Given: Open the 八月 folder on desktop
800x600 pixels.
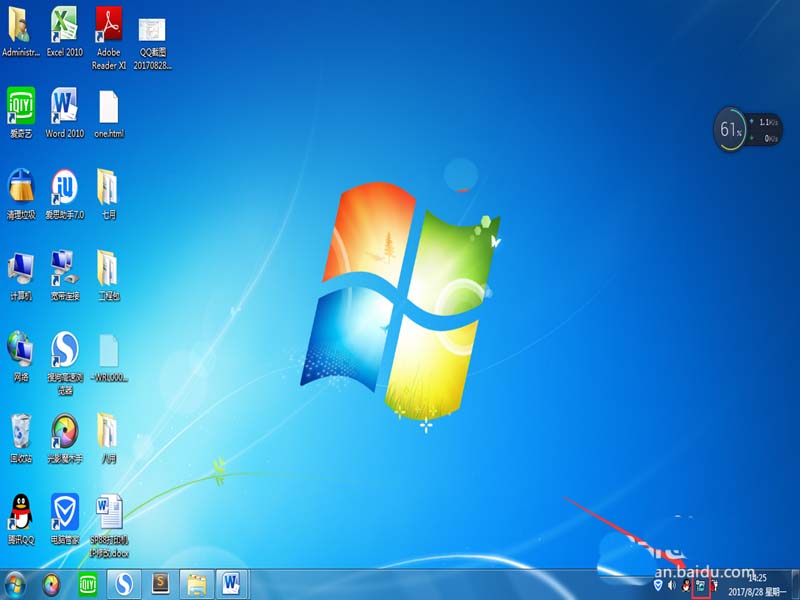Looking at the screenshot, I should [x=108, y=438].
